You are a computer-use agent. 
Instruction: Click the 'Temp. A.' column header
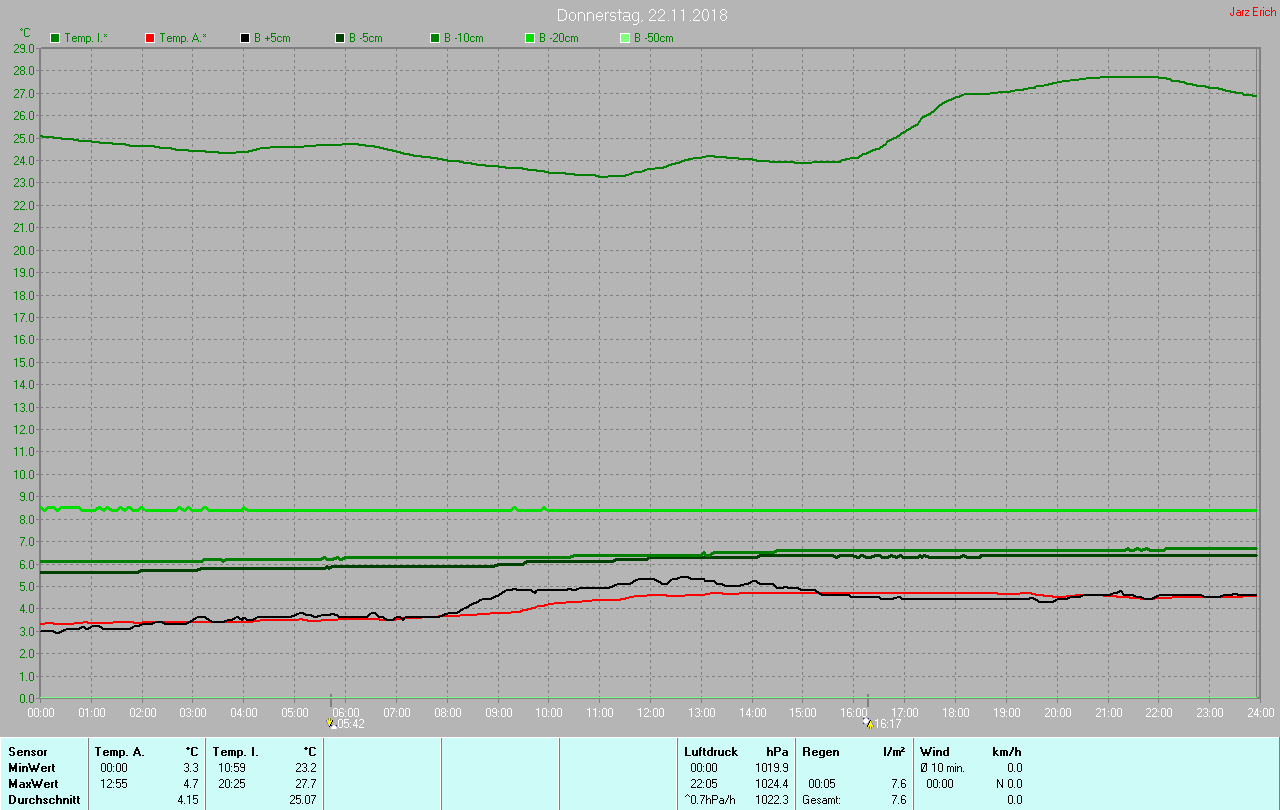119,752
